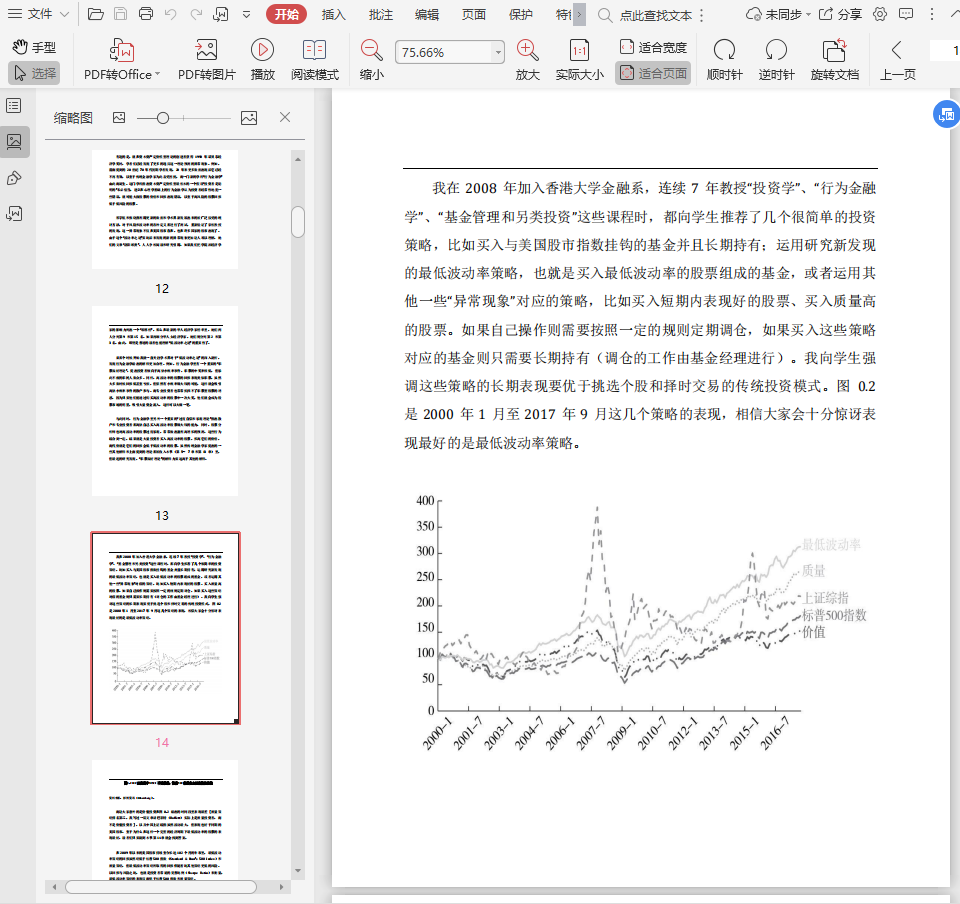Adjust the thumbnail size slider handle
Image resolution: width=960 pixels, height=904 pixels.
[x=163, y=118]
